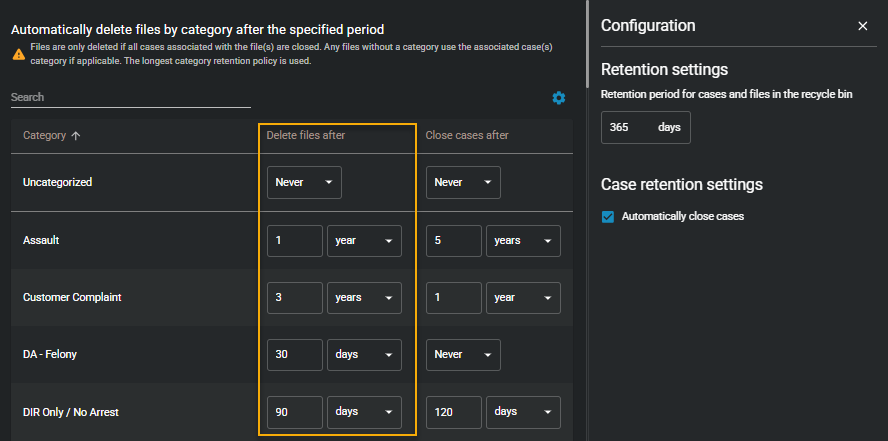Image resolution: width=888 pixels, height=441 pixels.
Task: Close the Configuration panel
Action: coord(863,26)
